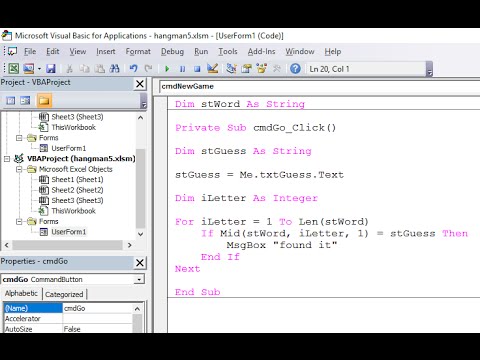The width and height of the screenshot is (480, 360).
Task: Select highlighted UserForm1 under hangman5 project
Action: coord(68,232)
